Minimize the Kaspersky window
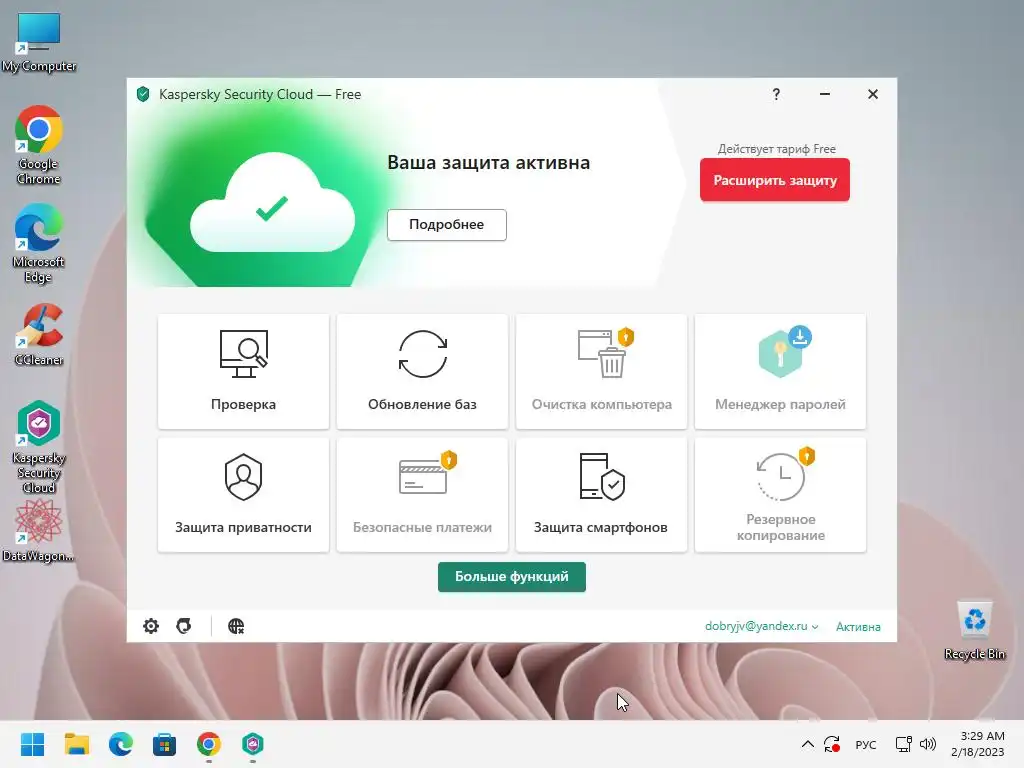Viewport: 1024px width, 768px height. pos(825,94)
